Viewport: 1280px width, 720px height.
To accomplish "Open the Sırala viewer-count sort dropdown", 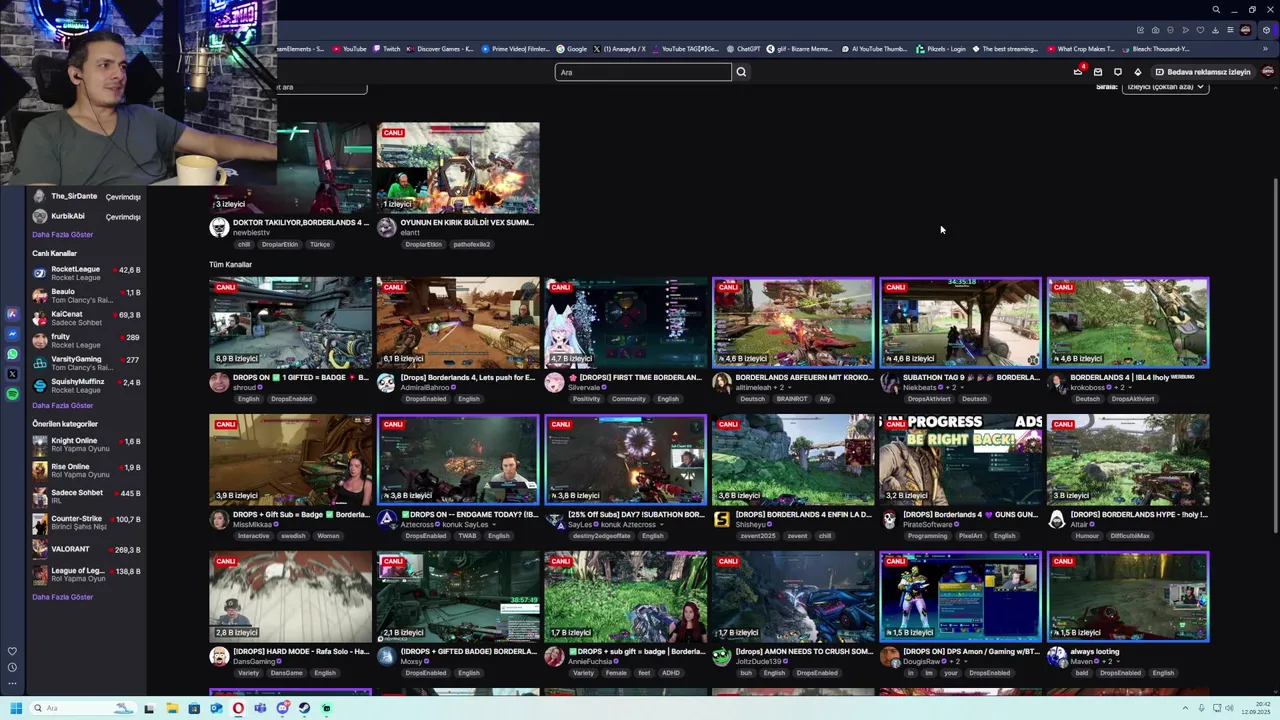I will [1166, 86].
